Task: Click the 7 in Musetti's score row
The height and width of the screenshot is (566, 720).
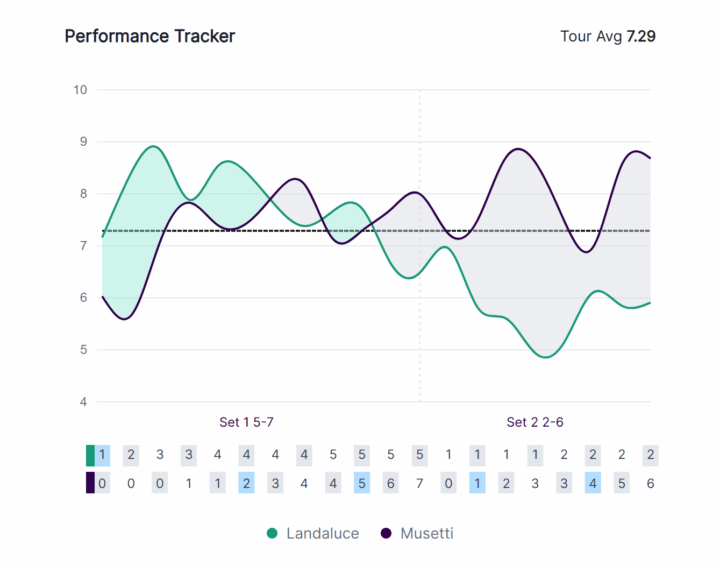Action: point(419,483)
